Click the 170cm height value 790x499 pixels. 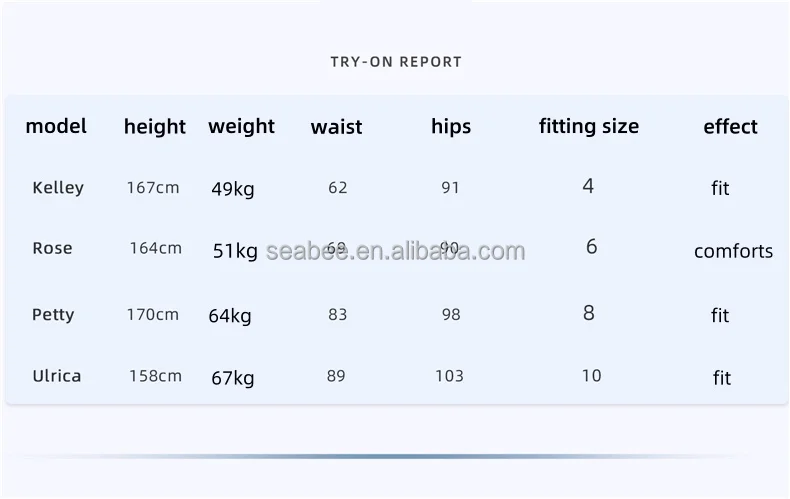point(153,315)
